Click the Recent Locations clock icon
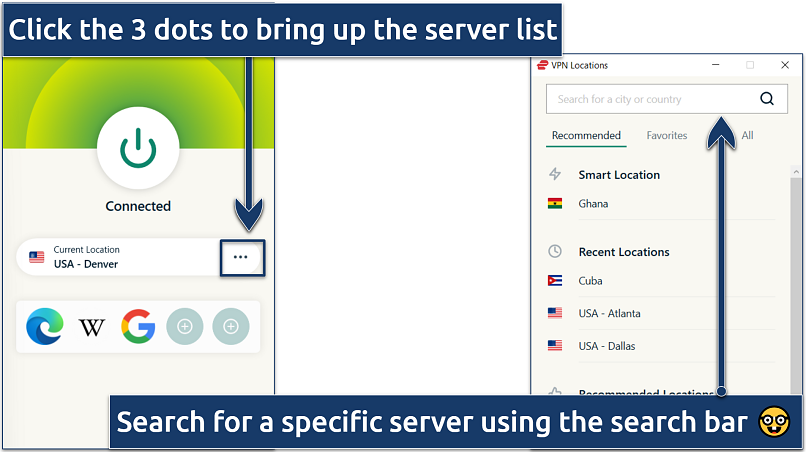 point(555,251)
